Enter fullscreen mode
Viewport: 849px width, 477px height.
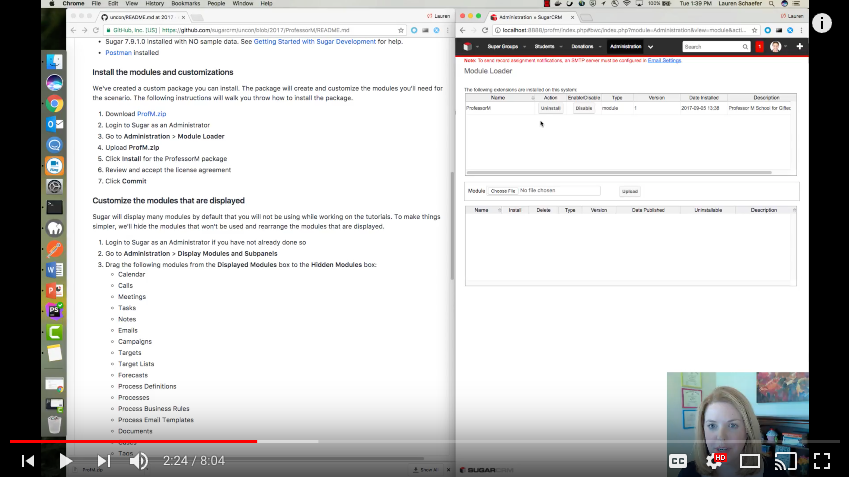(x=822, y=461)
